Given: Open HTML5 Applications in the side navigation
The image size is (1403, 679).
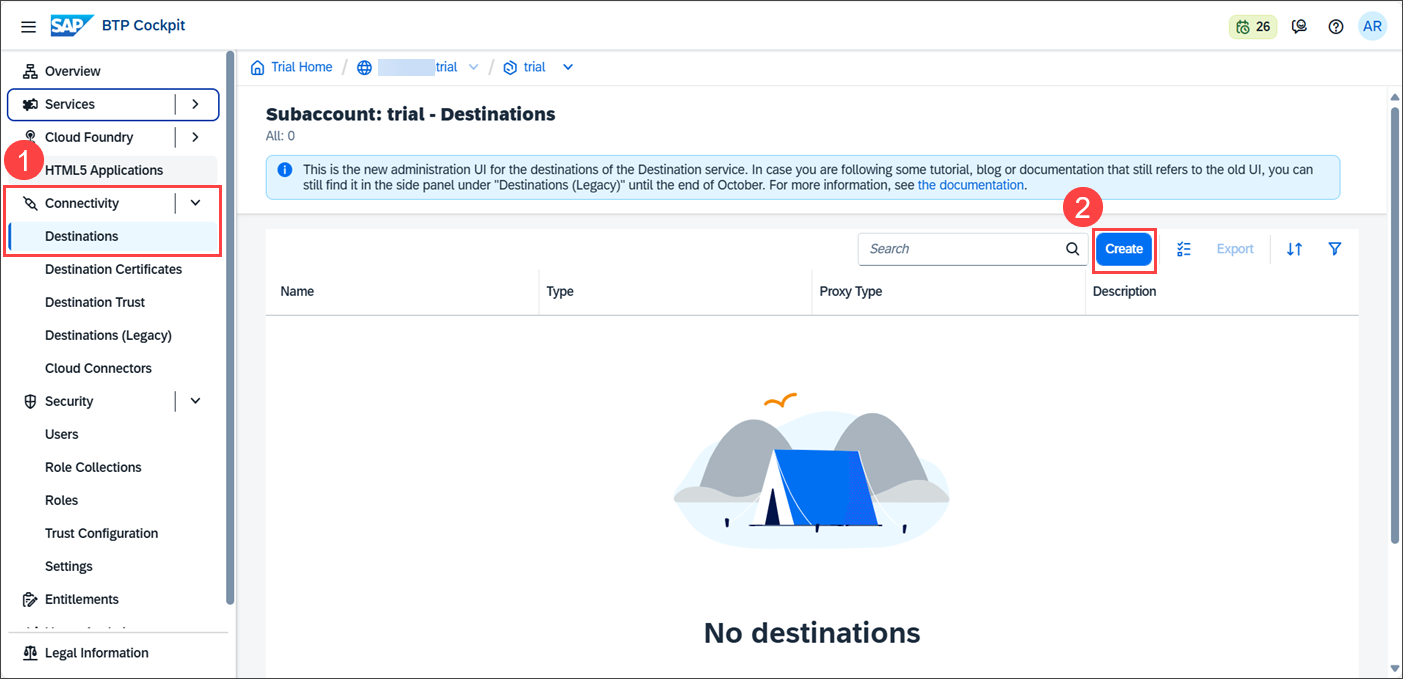Looking at the screenshot, I should [104, 170].
